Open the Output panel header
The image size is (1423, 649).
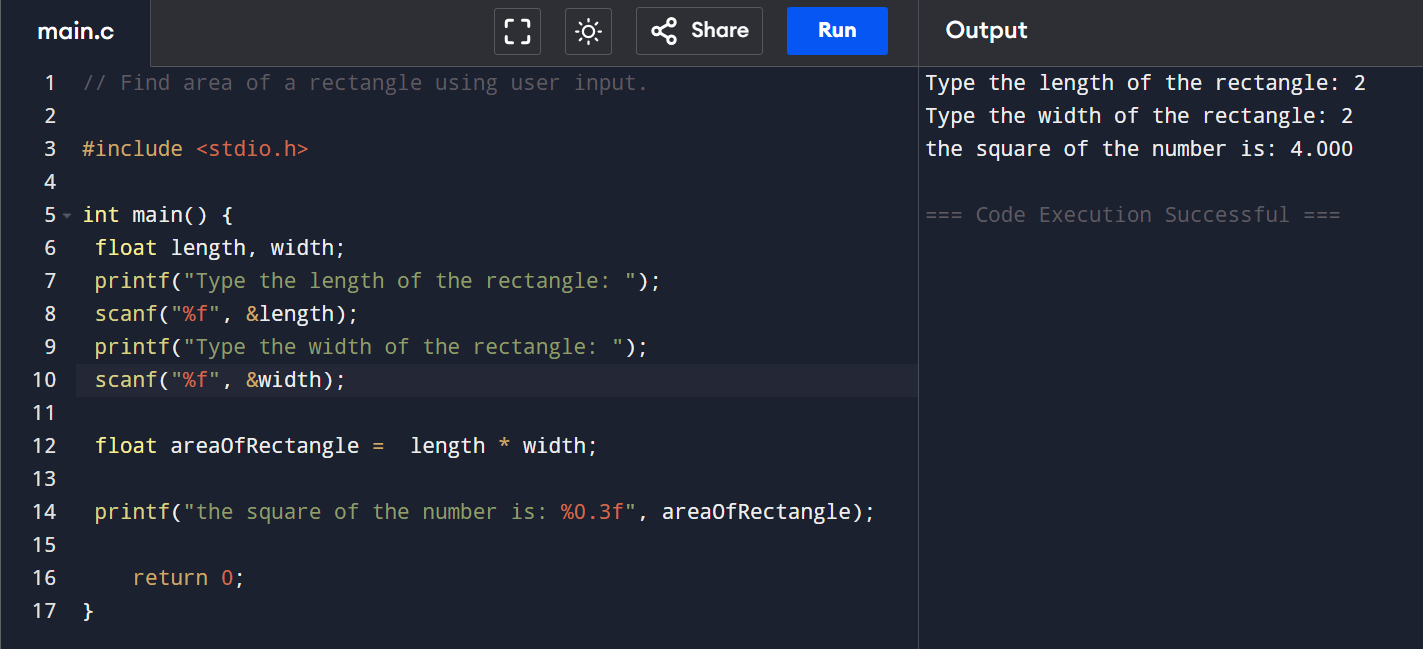(x=986, y=31)
